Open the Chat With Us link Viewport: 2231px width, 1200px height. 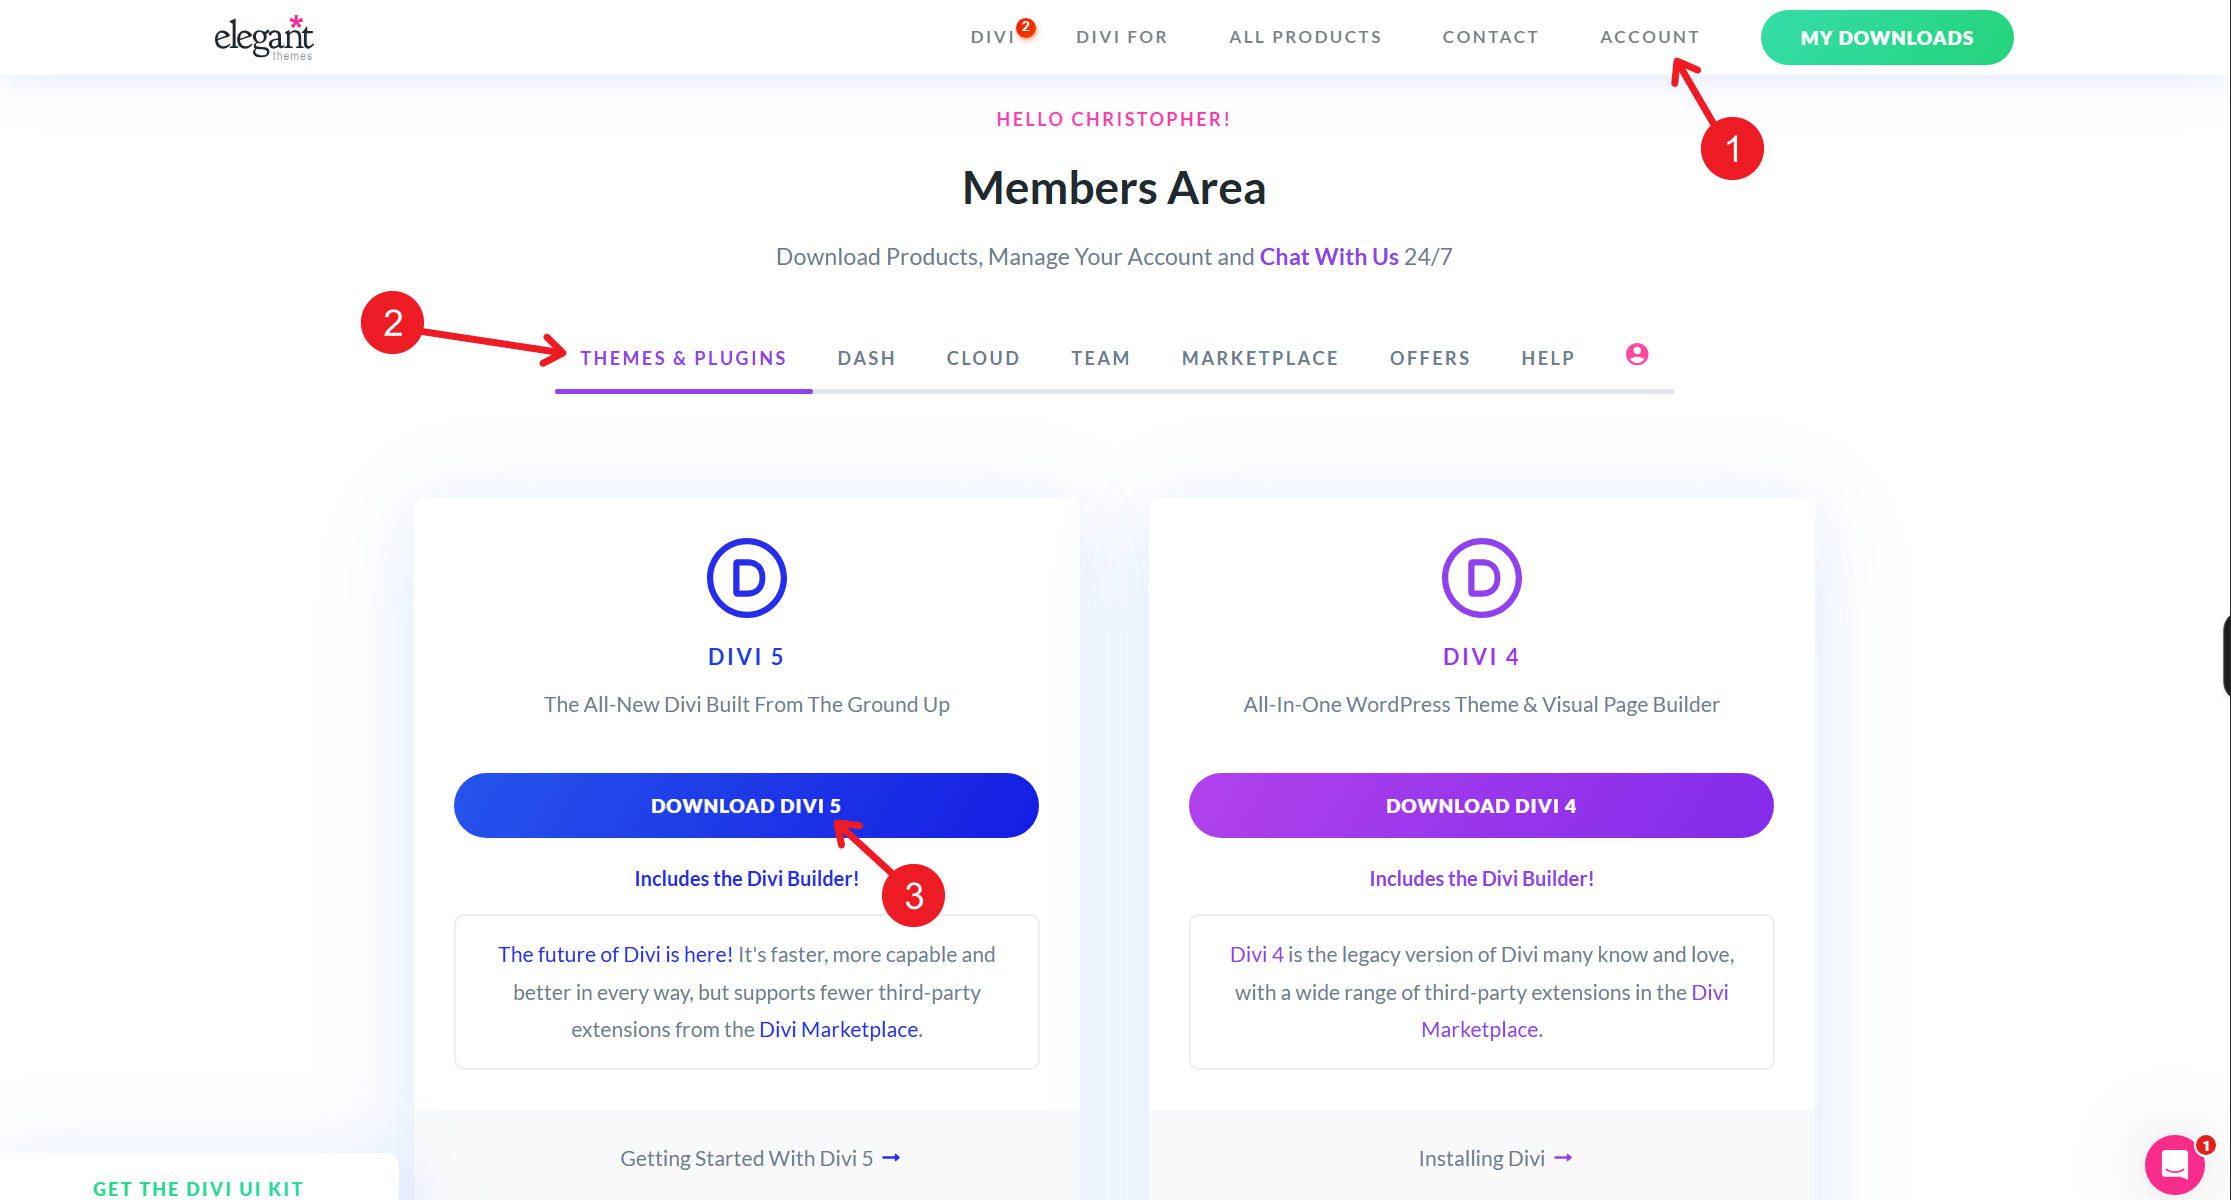pyautogui.click(x=1328, y=257)
